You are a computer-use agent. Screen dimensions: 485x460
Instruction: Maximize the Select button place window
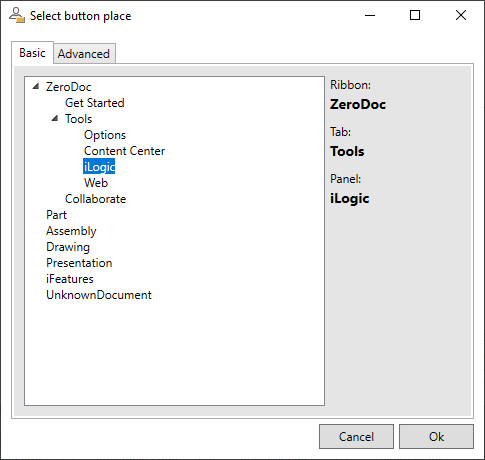click(x=415, y=15)
